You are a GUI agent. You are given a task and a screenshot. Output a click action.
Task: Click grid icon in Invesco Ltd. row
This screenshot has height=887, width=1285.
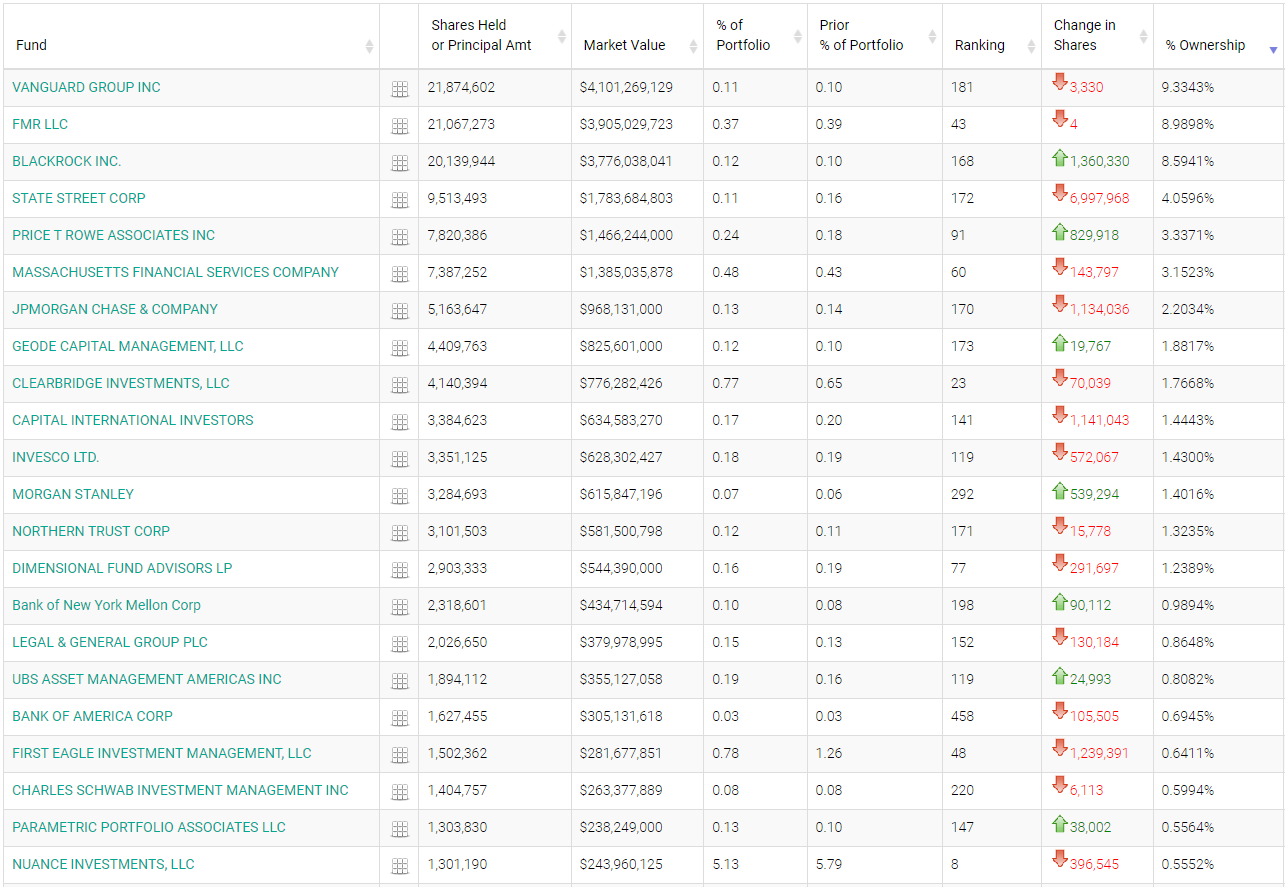point(400,459)
